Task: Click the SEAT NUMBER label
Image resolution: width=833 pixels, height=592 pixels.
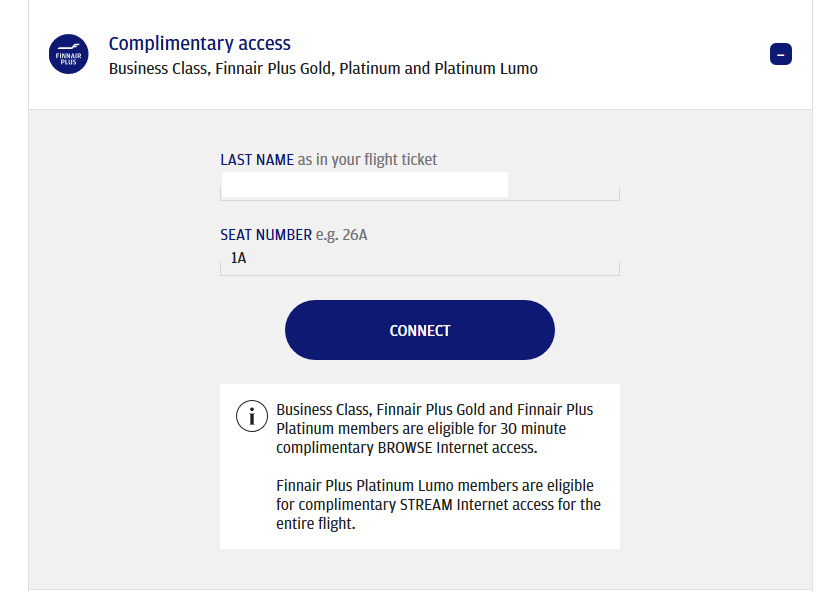Action: click(266, 235)
